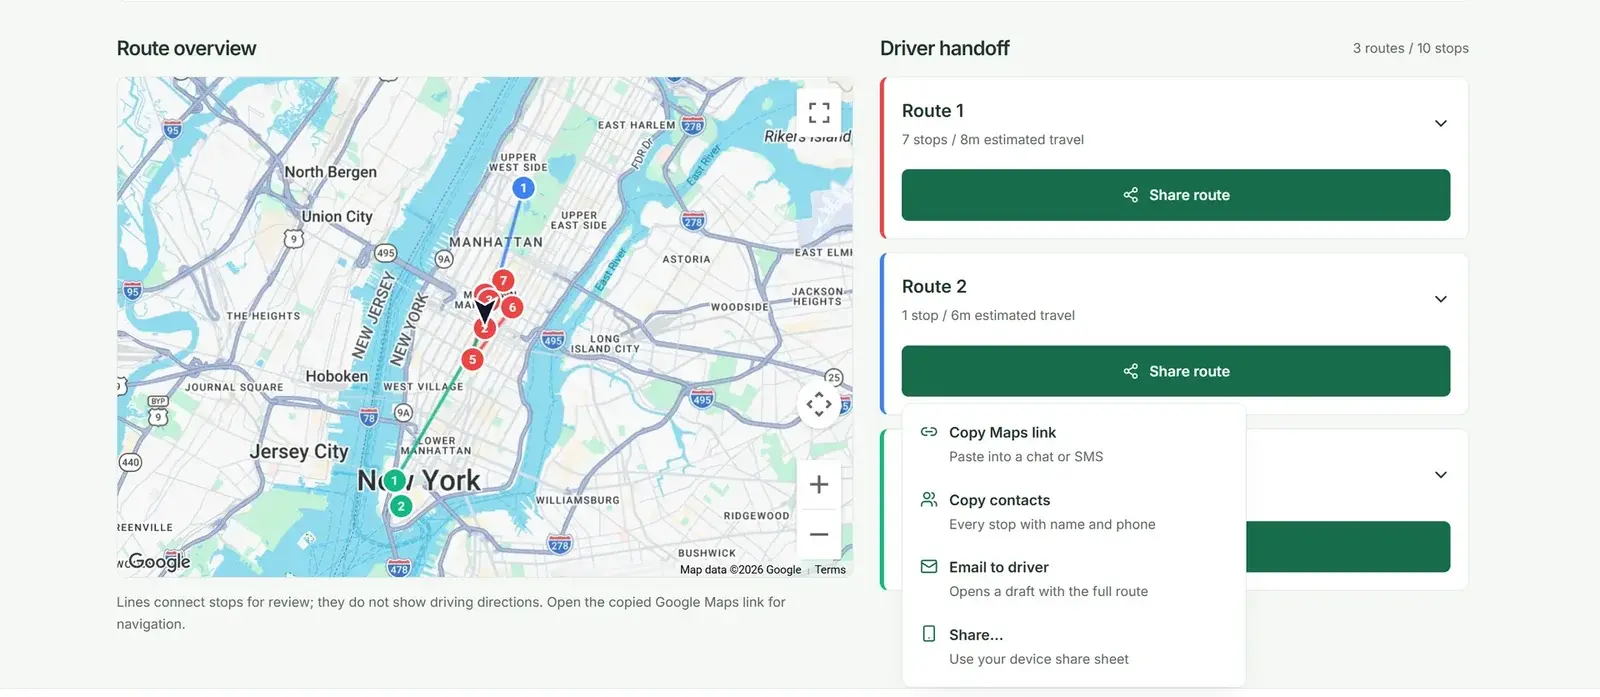Click green stop marker 2 on the map
This screenshot has width=1600, height=697.
tap(401, 506)
